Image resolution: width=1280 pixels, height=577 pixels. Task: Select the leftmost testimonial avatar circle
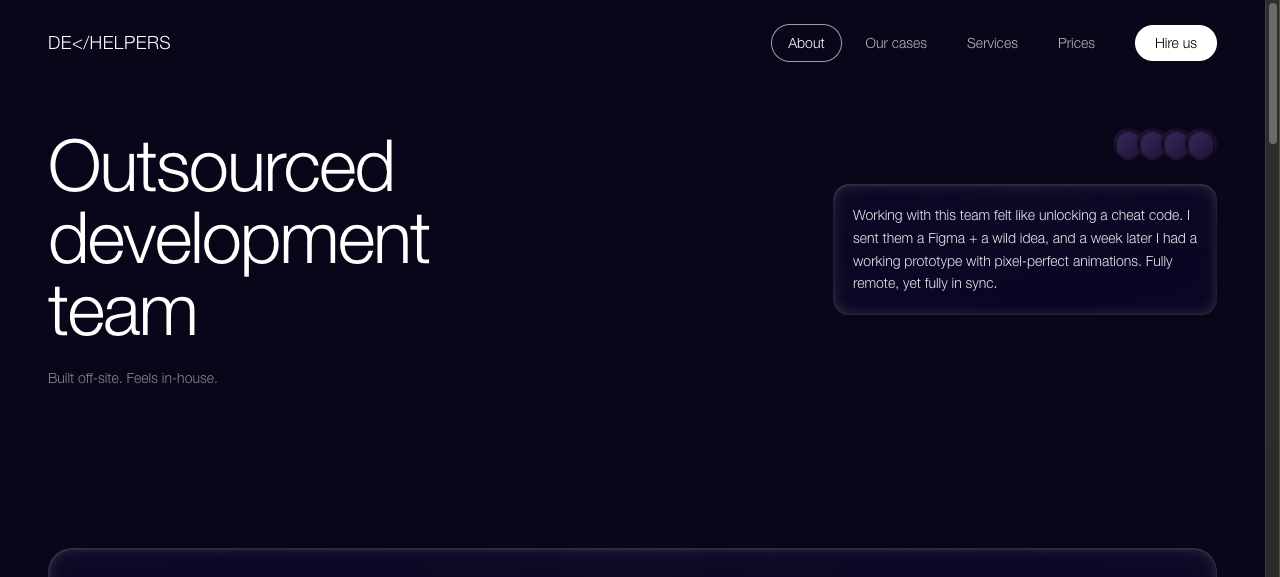(x=1129, y=145)
